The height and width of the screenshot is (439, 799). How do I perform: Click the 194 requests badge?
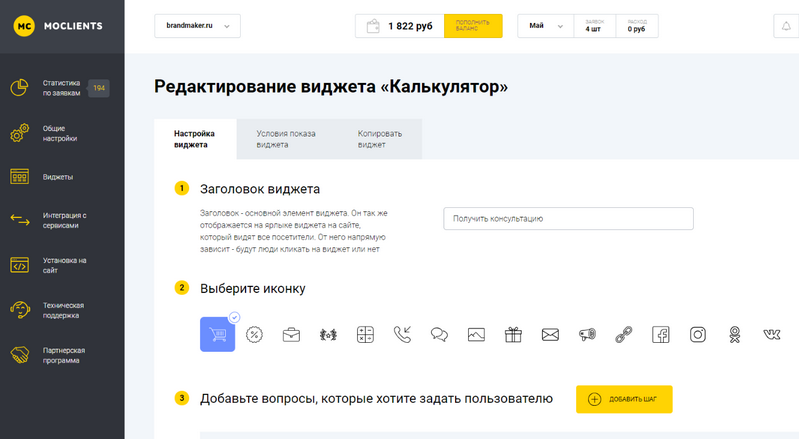pos(99,88)
